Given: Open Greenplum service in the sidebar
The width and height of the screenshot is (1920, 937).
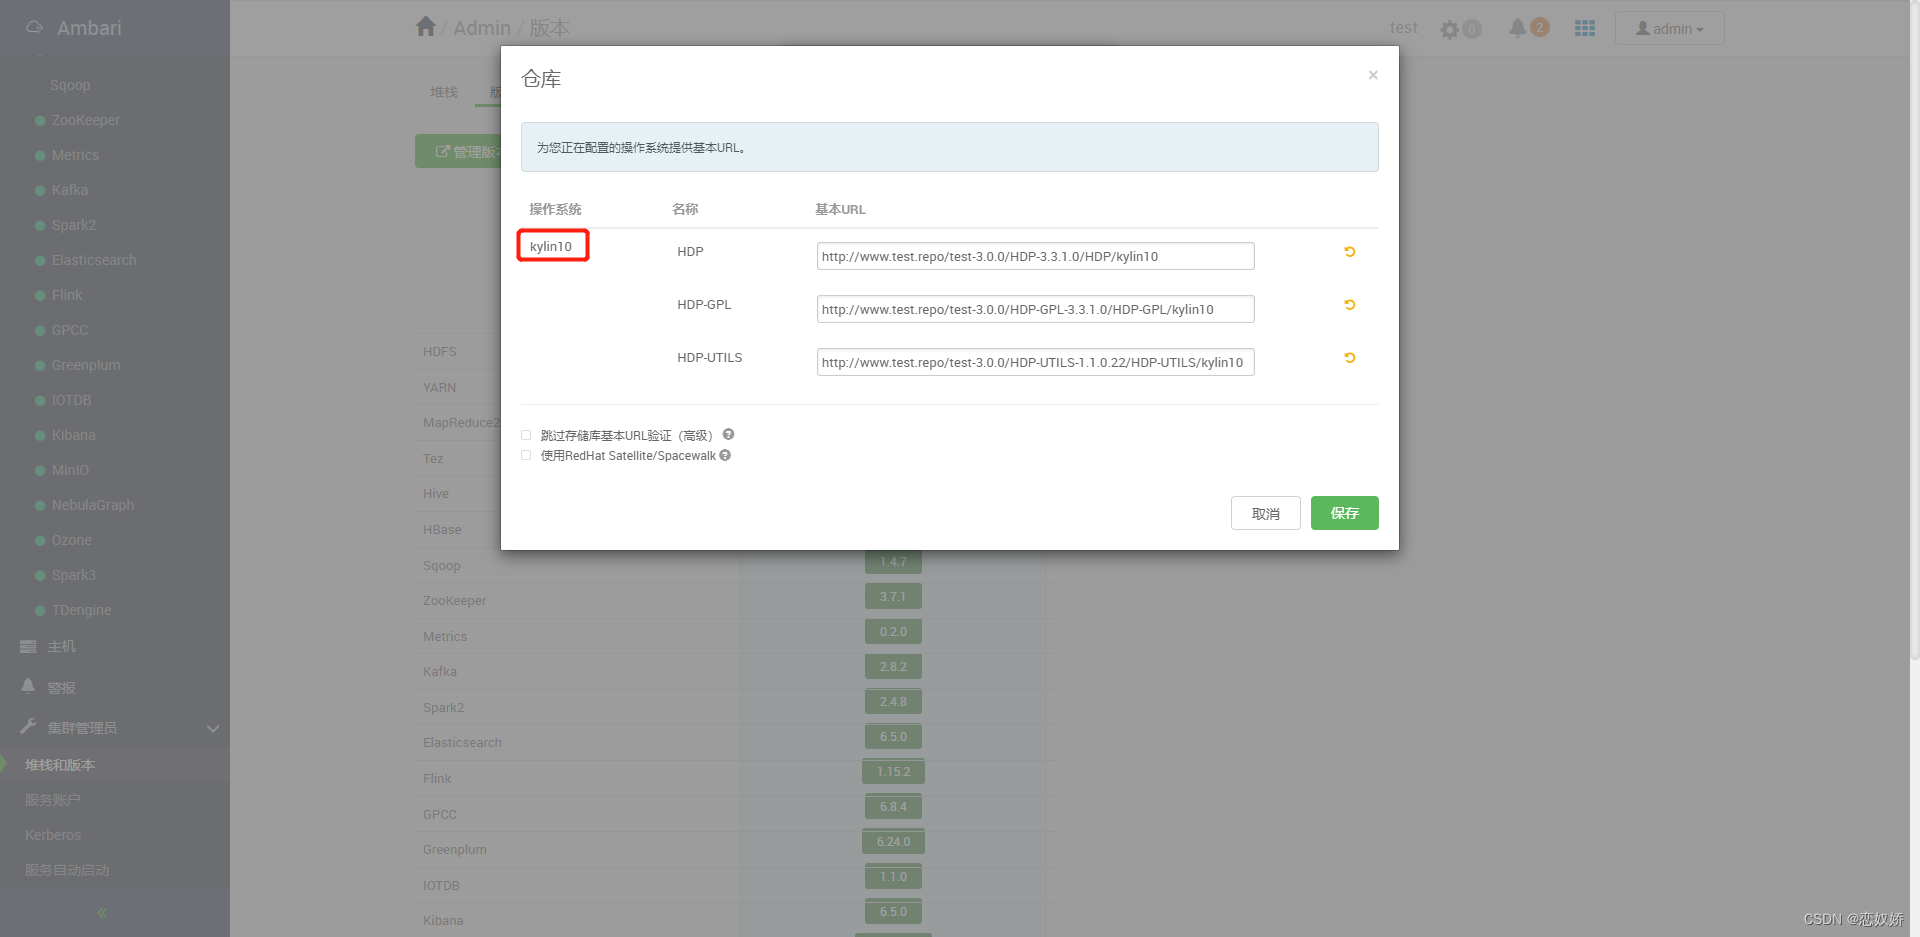Looking at the screenshot, I should click(x=86, y=365).
